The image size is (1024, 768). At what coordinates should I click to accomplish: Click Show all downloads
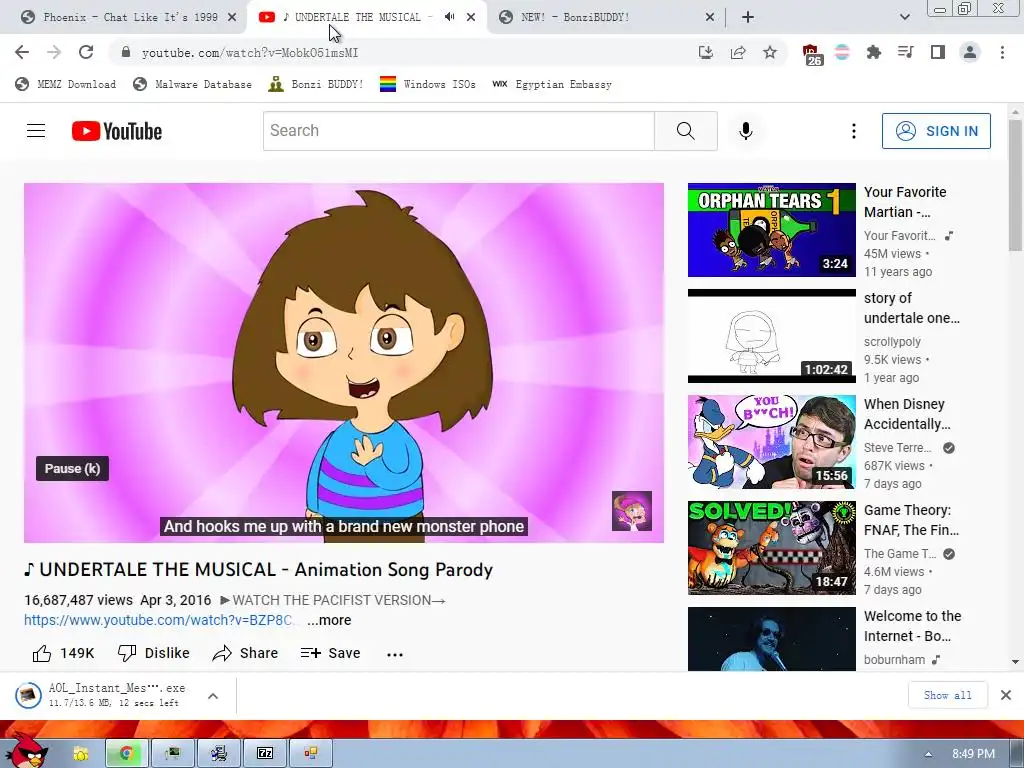948,695
